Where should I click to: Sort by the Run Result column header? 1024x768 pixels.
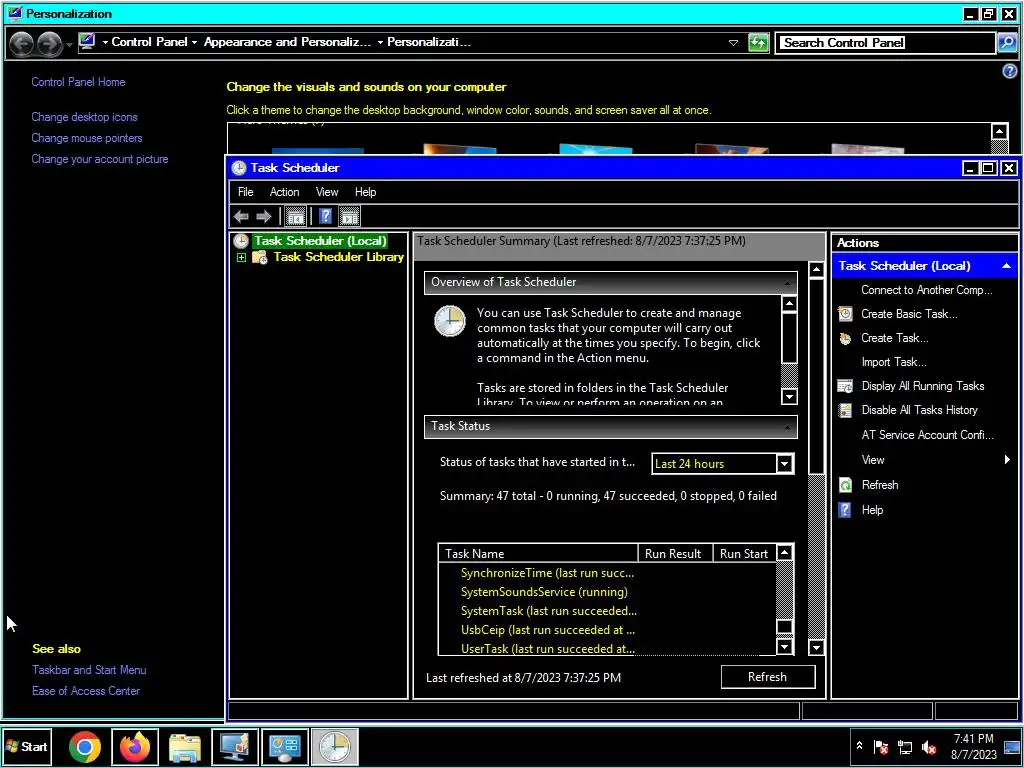tap(675, 554)
